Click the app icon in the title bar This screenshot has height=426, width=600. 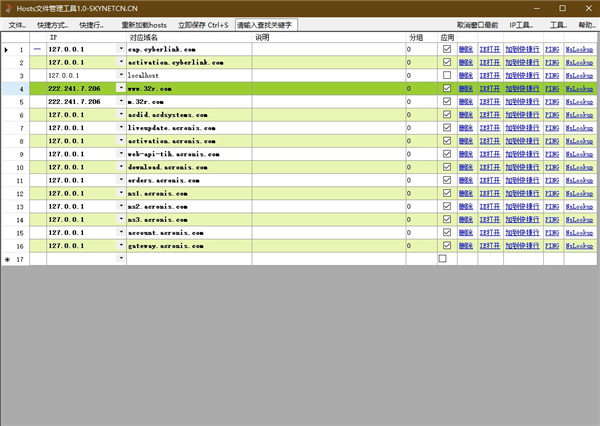tap(8, 7)
